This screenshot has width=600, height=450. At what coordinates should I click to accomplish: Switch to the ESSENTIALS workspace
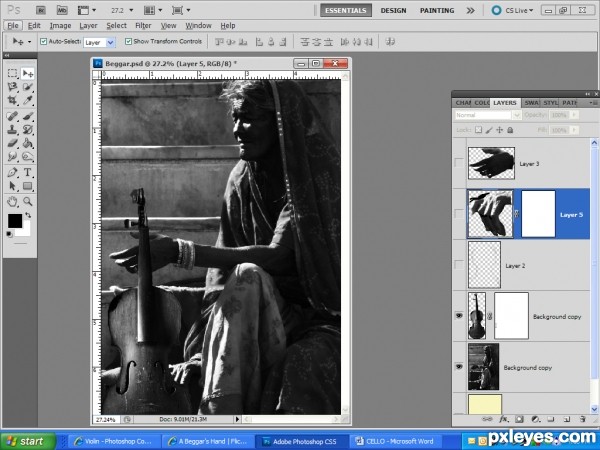(346, 11)
